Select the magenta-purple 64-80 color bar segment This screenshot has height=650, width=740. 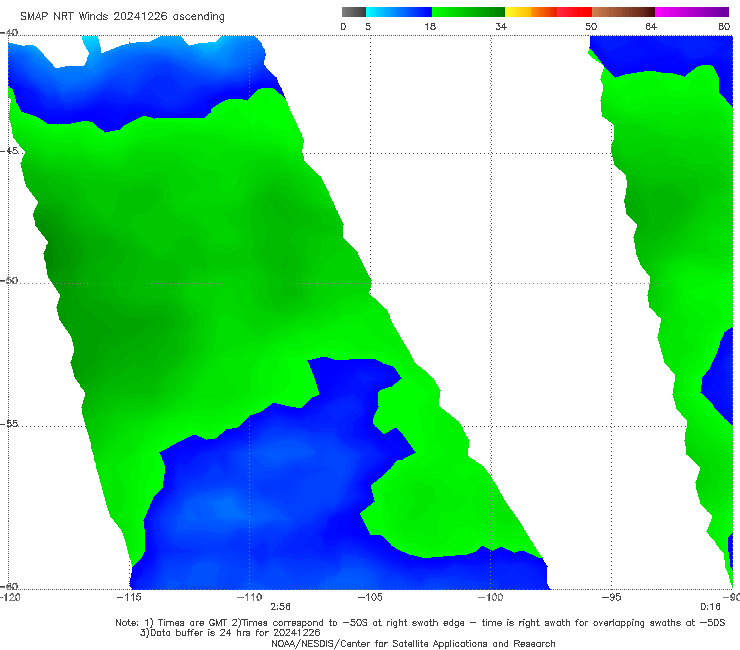point(692,12)
